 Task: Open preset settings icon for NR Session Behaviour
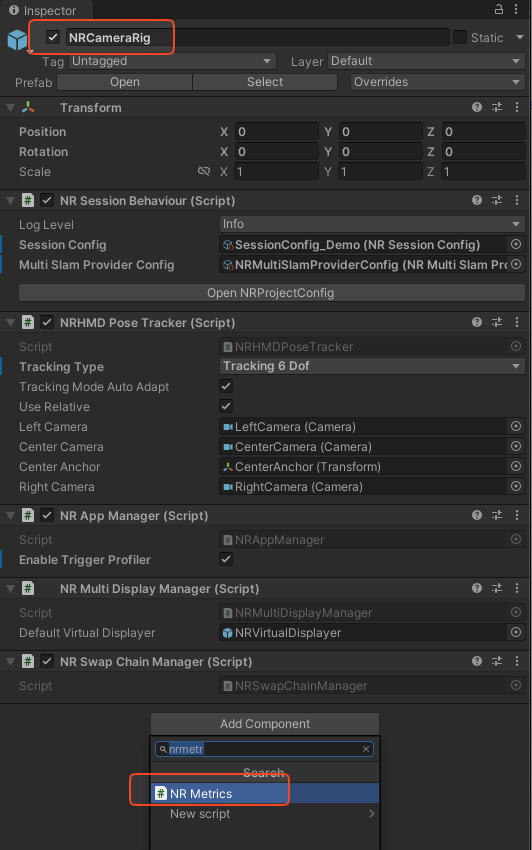tap(497, 201)
